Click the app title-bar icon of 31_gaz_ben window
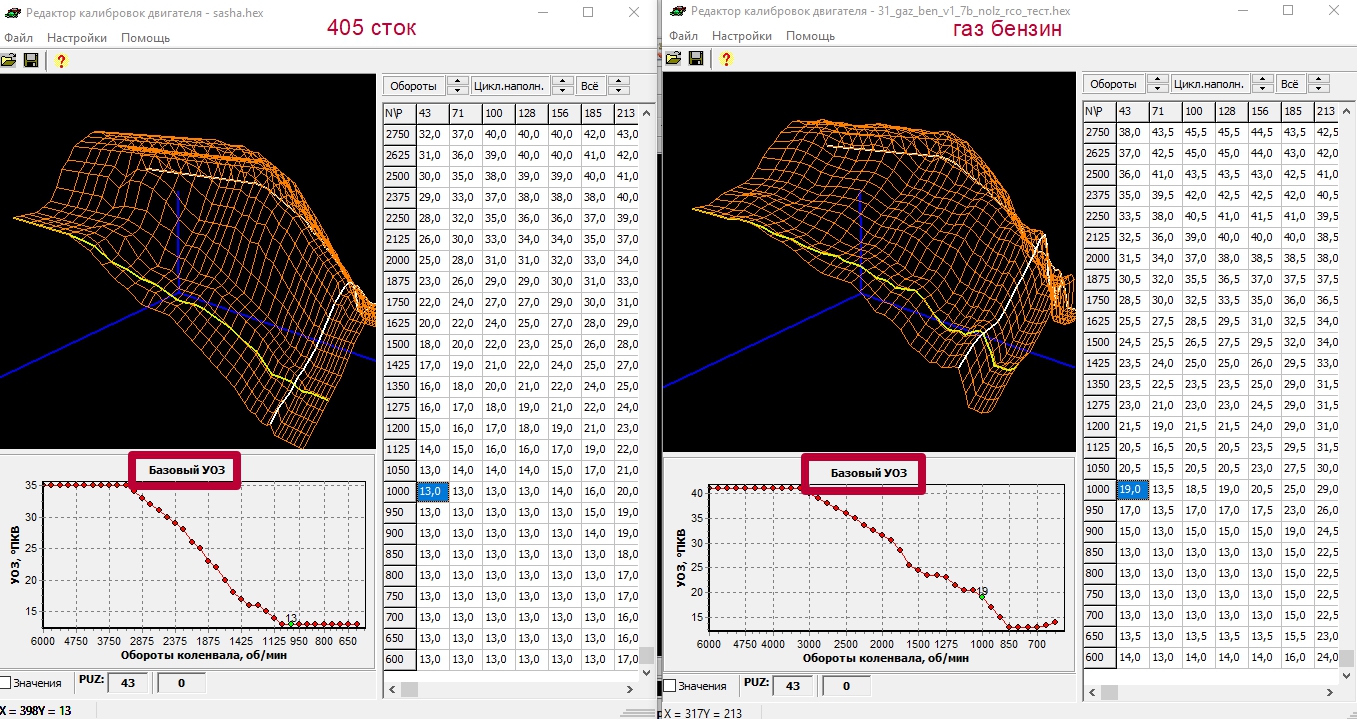The height and width of the screenshot is (719, 1357). (677, 11)
